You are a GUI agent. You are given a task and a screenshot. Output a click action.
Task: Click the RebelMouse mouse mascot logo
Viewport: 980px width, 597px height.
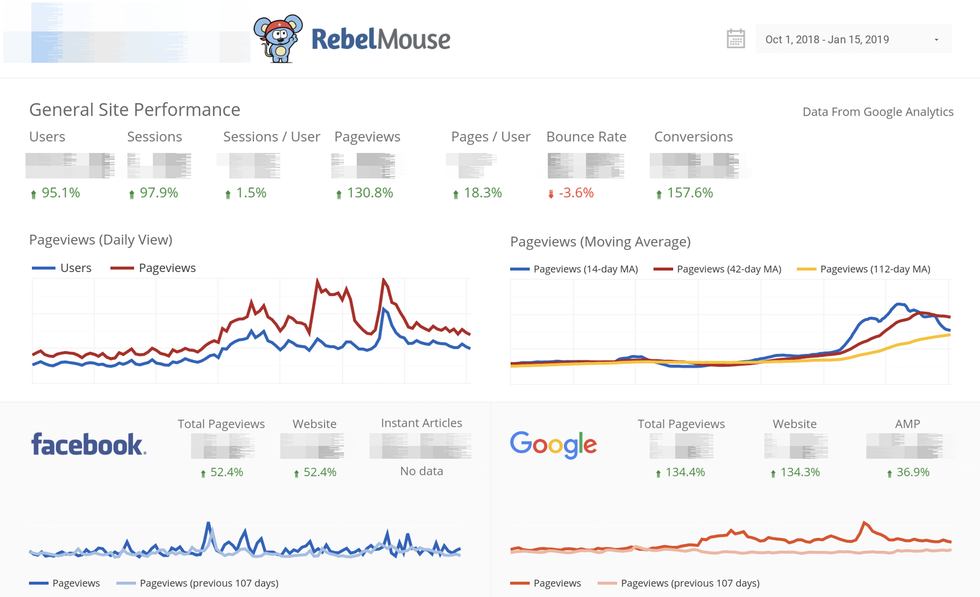pos(277,40)
